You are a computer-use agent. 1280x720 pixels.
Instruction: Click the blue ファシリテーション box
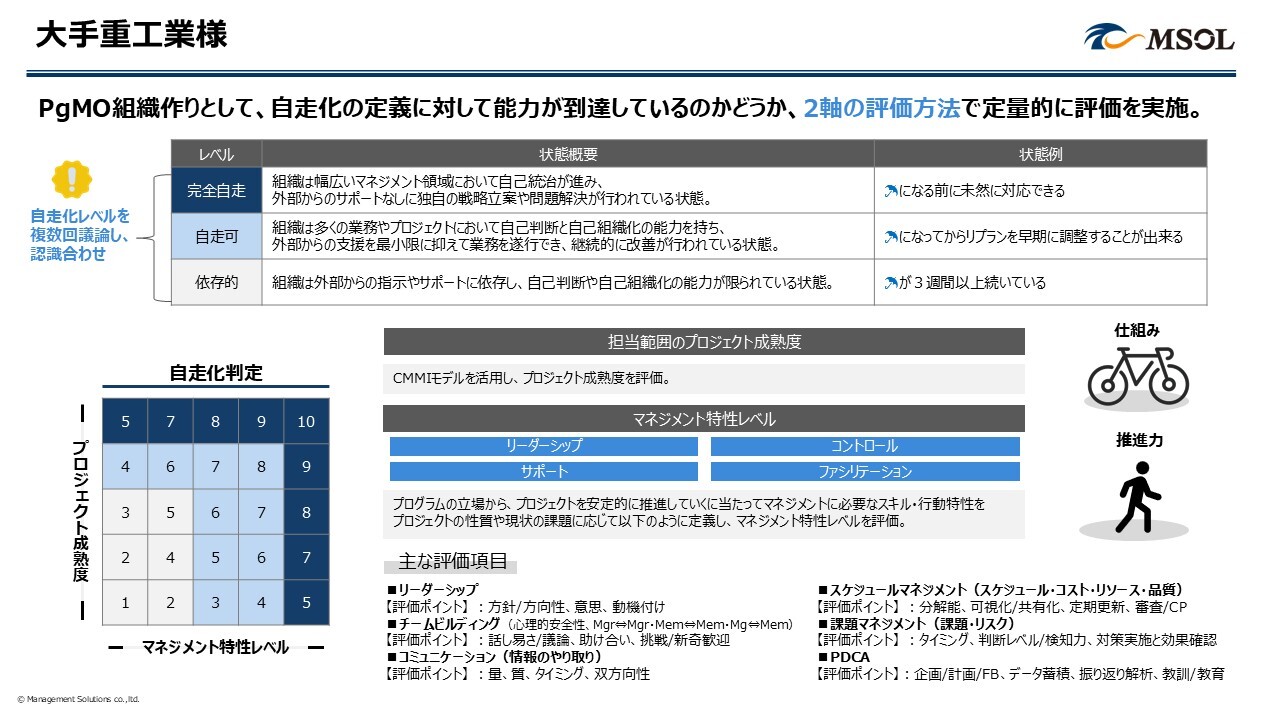pyautogui.click(x=865, y=471)
